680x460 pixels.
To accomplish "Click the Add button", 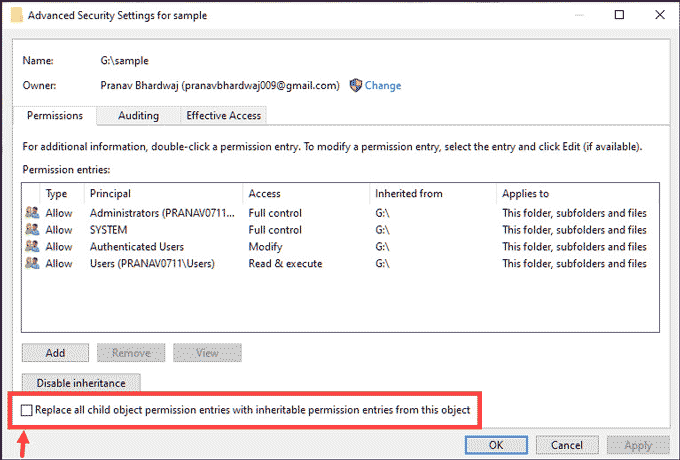I will pos(56,353).
